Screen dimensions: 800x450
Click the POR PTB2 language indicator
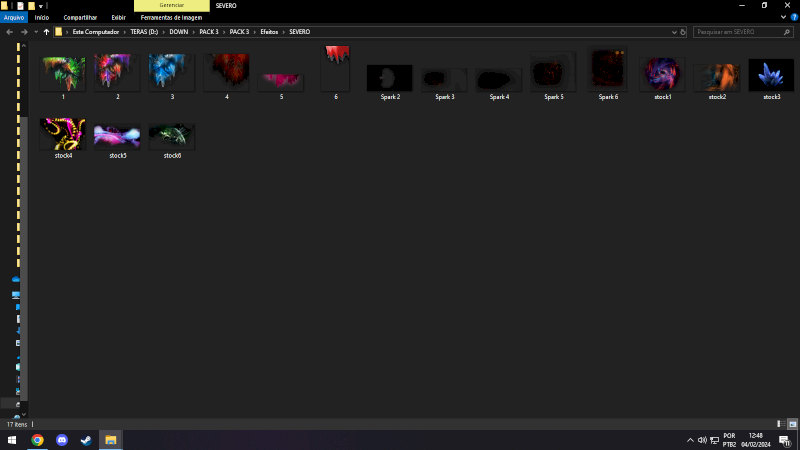coord(730,440)
